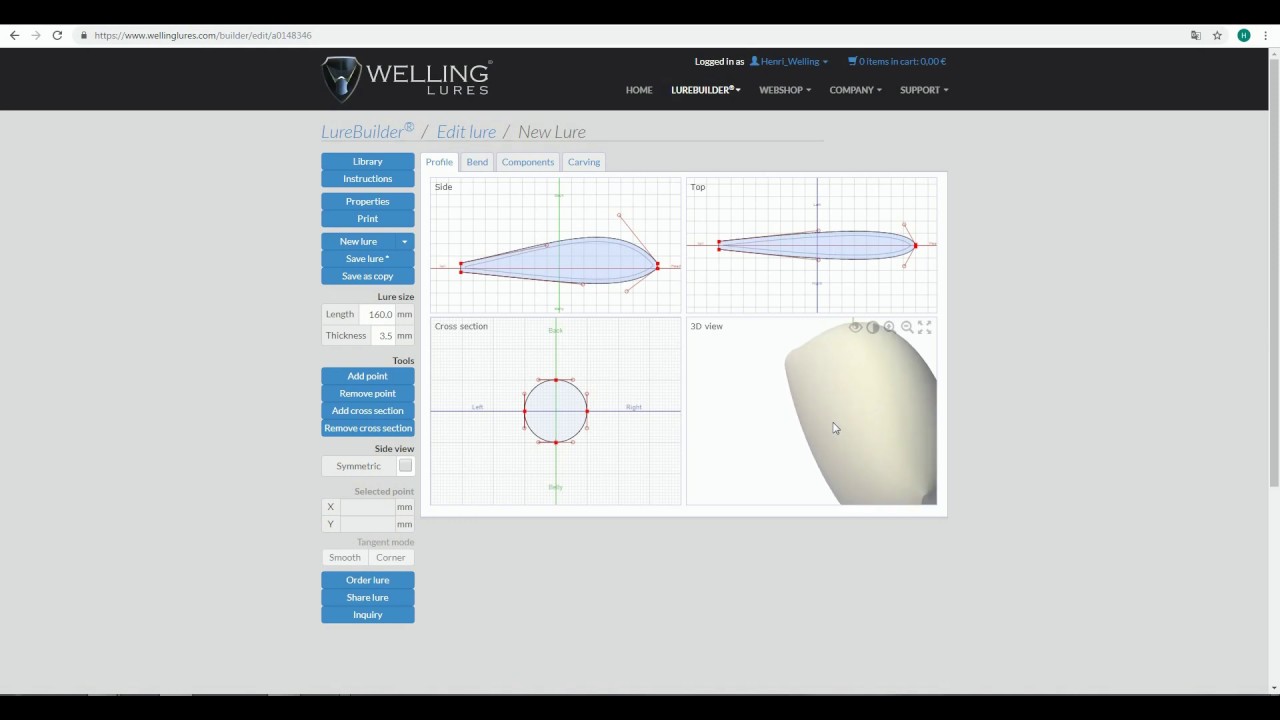Switch to the Carving tab
Viewport: 1280px width, 720px height.
pos(584,162)
